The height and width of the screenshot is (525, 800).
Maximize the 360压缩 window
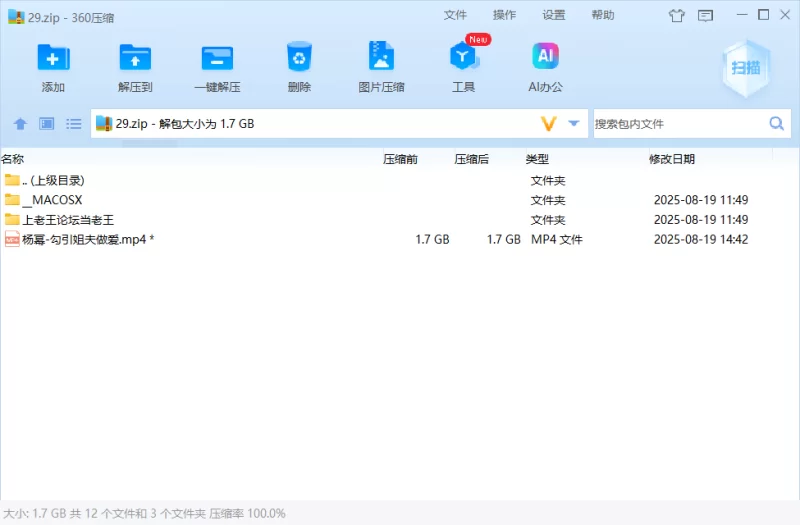pyautogui.click(x=763, y=15)
